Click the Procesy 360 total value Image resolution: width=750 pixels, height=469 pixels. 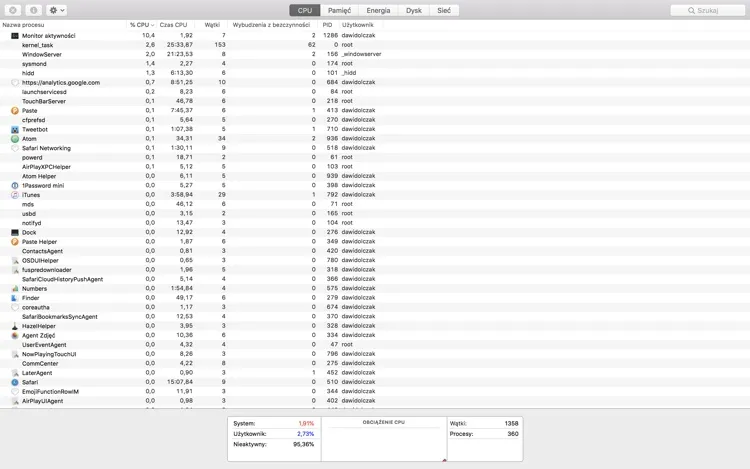coord(513,434)
